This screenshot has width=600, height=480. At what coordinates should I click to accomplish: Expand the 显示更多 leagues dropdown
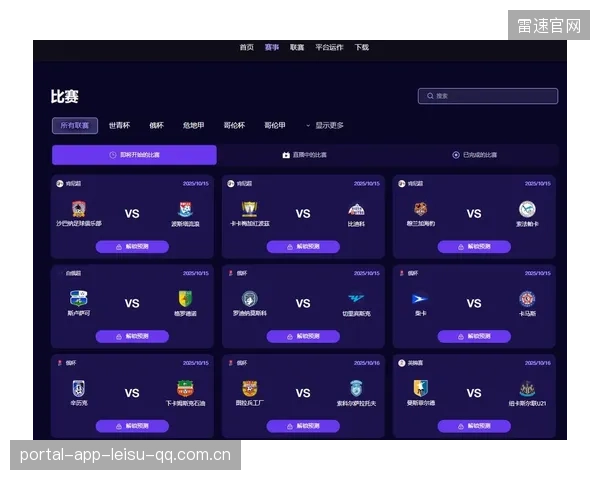tap(325, 126)
